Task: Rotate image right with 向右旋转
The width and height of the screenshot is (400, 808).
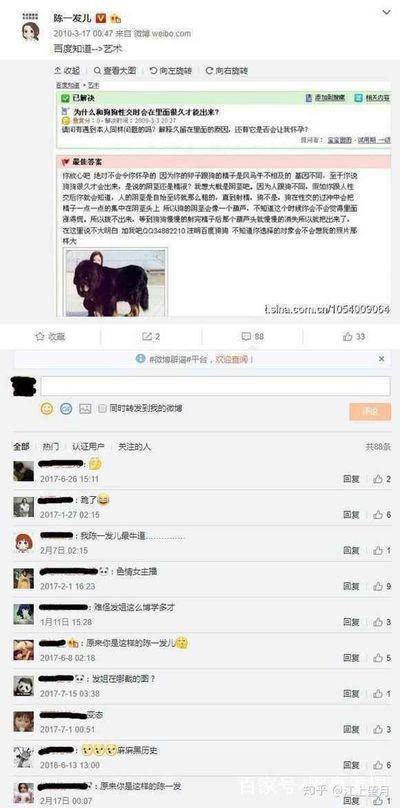Action: [x=227, y=71]
